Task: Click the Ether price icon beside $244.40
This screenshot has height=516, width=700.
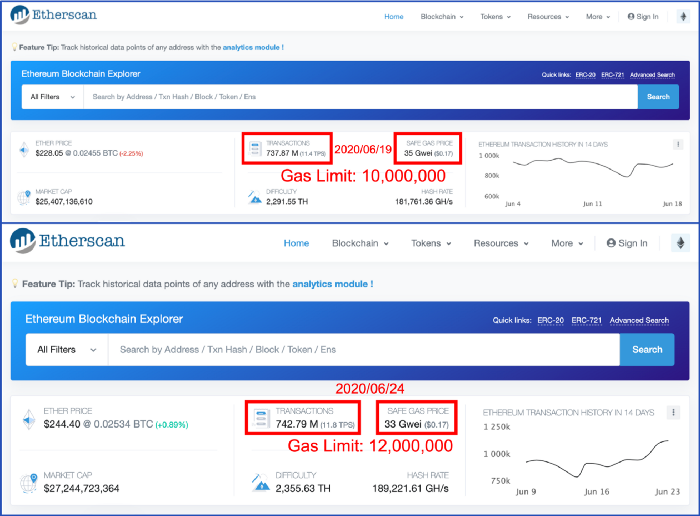Action: tap(27, 421)
